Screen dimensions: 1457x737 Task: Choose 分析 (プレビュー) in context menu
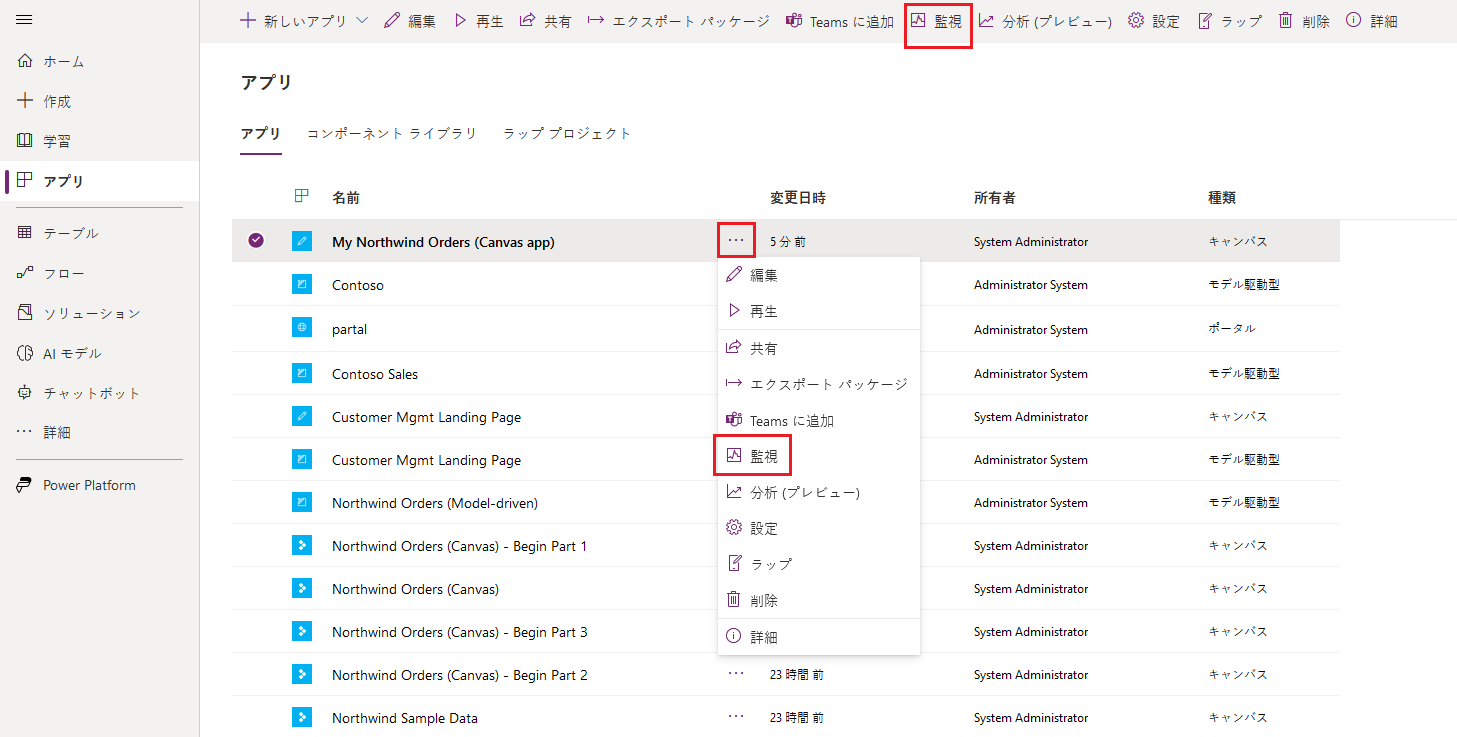click(x=819, y=492)
